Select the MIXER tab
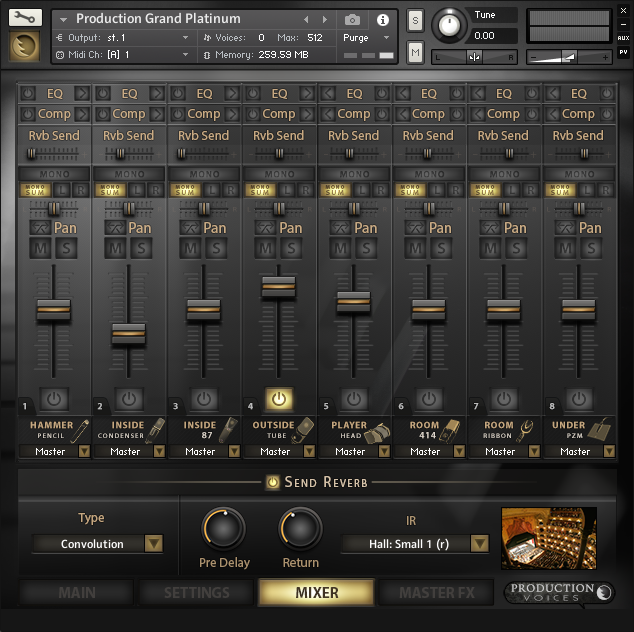This screenshot has width=634, height=632. click(317, 592)
